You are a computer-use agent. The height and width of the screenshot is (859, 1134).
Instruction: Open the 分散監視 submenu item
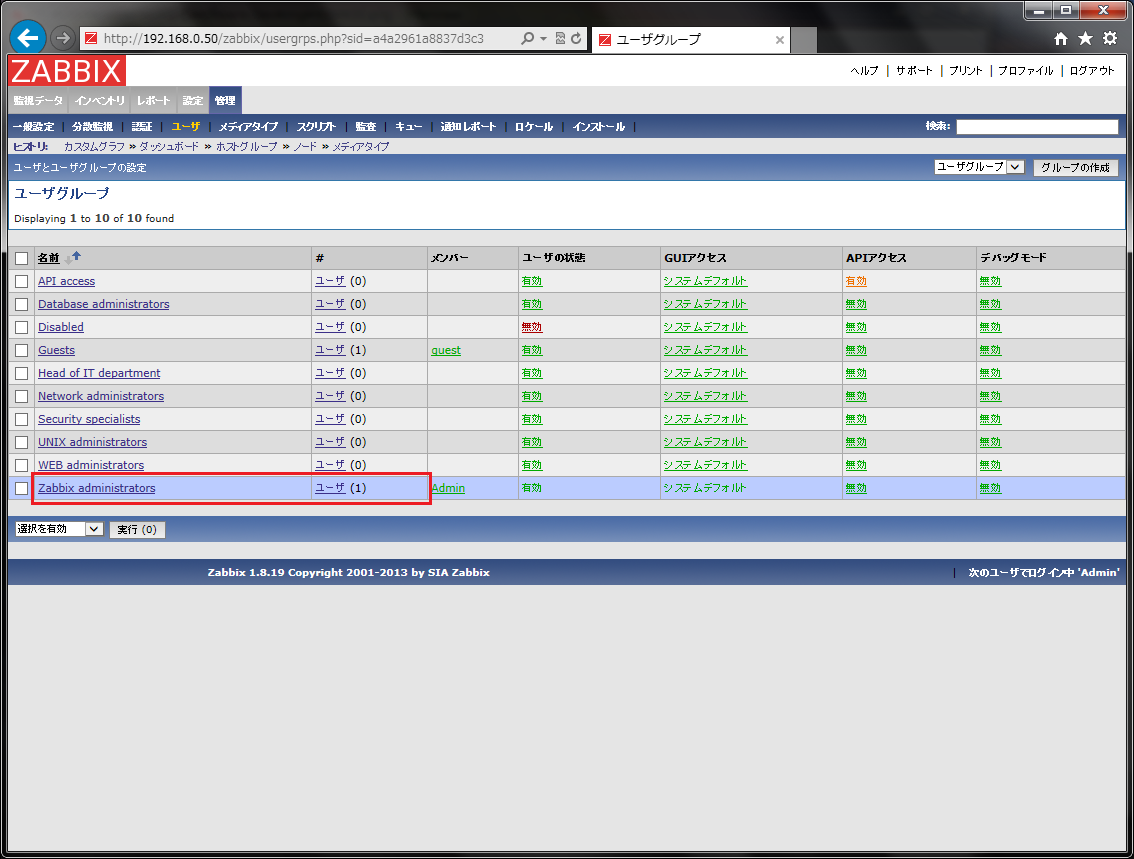(93, 127)
